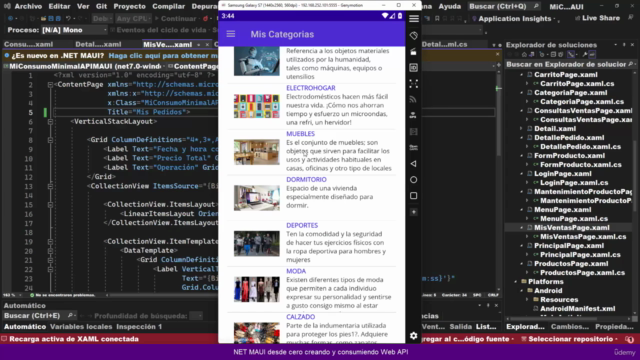The height and width of the screenshot is (360, 640).
Task: Toggle the preview selected items button in Solution Explorer
Action: tap(592, 54)
